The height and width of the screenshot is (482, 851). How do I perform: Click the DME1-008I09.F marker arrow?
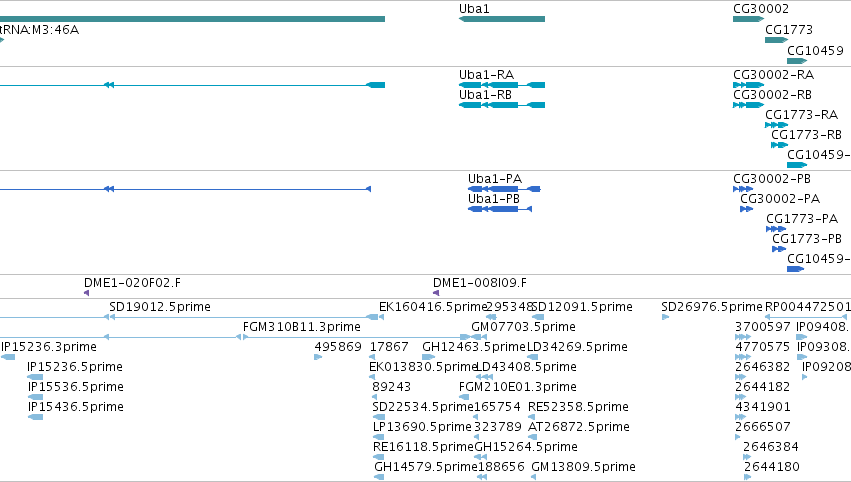pos(436,293)
